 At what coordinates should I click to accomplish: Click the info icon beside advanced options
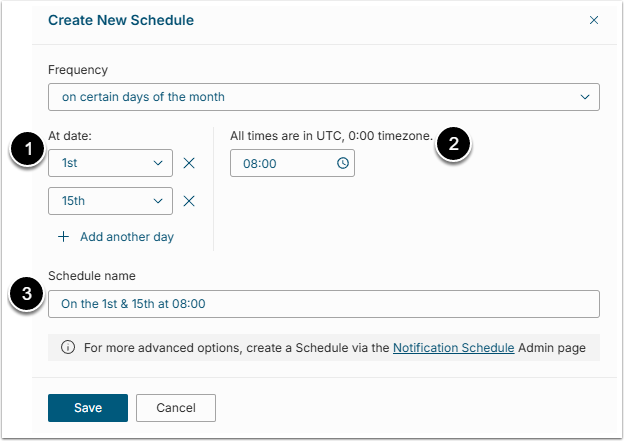[68, 348]
